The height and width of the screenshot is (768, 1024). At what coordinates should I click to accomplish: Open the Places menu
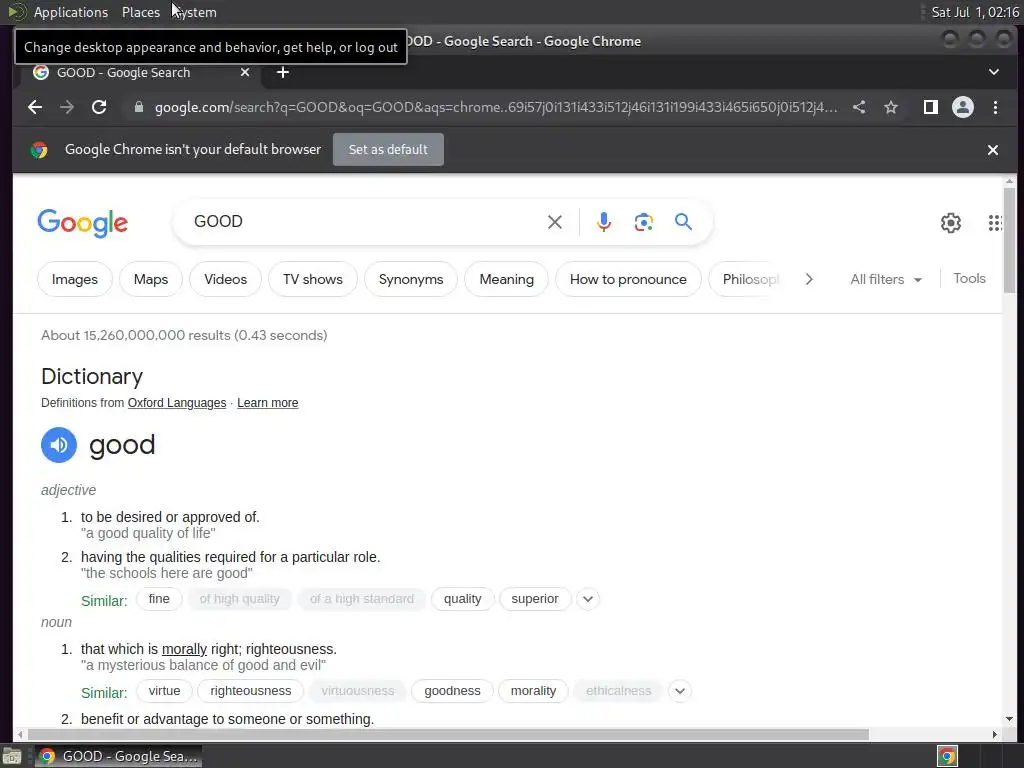(140, 12)
